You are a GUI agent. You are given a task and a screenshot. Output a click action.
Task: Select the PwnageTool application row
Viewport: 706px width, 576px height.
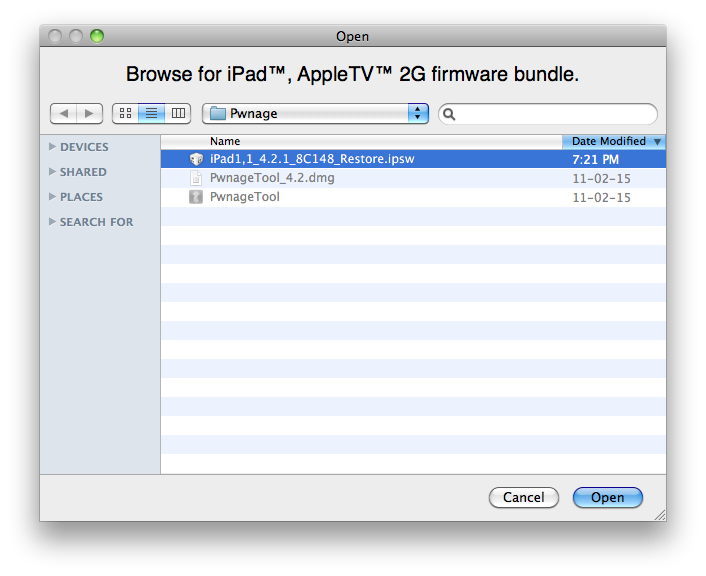(413, 197)
